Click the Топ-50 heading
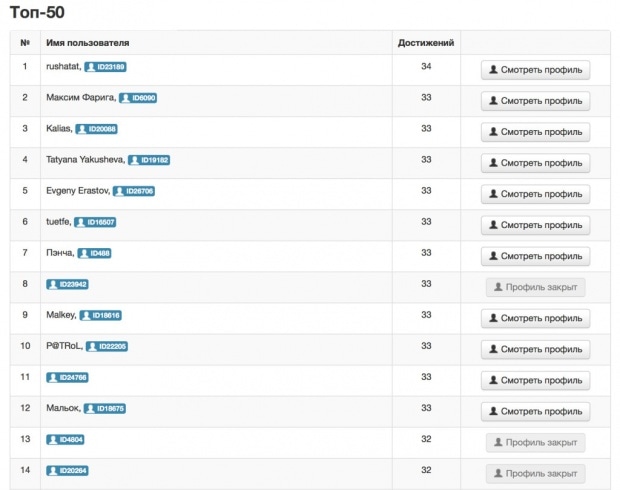Viewport: 620px width, 490px height. click(37, 13)
